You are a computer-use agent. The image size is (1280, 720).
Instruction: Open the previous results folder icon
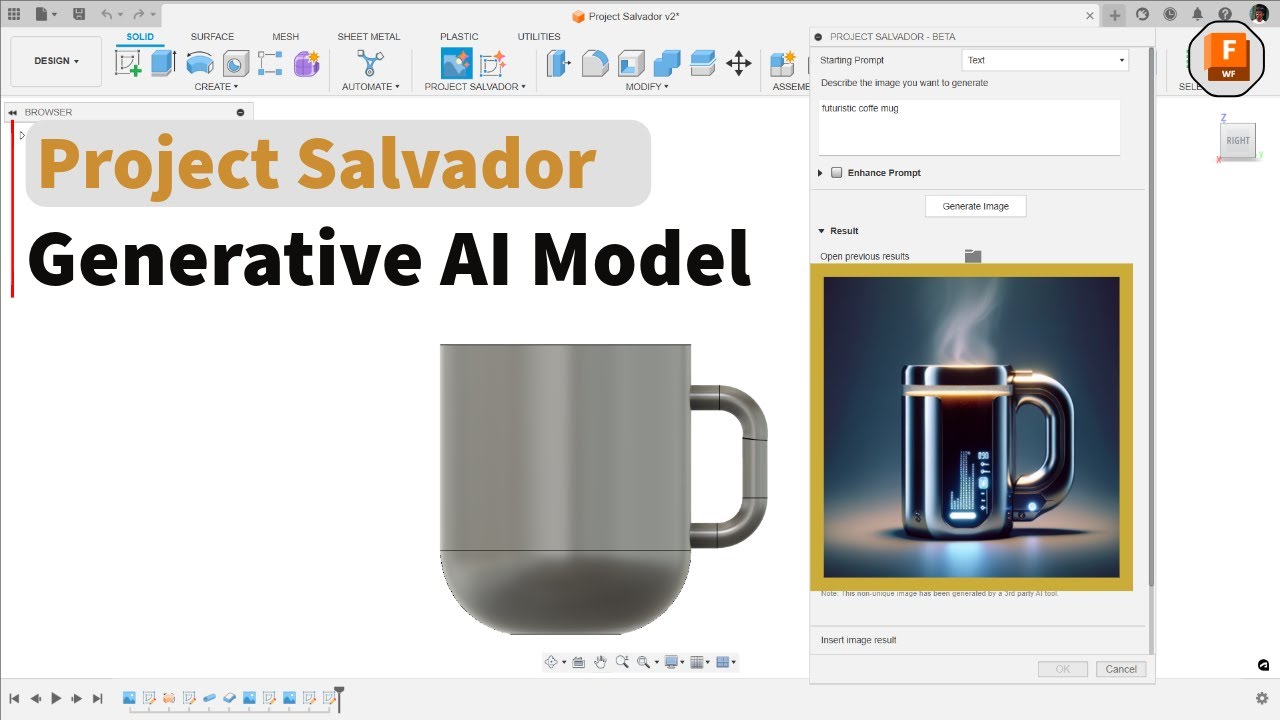pyautogui.click(x=973, y=256)
